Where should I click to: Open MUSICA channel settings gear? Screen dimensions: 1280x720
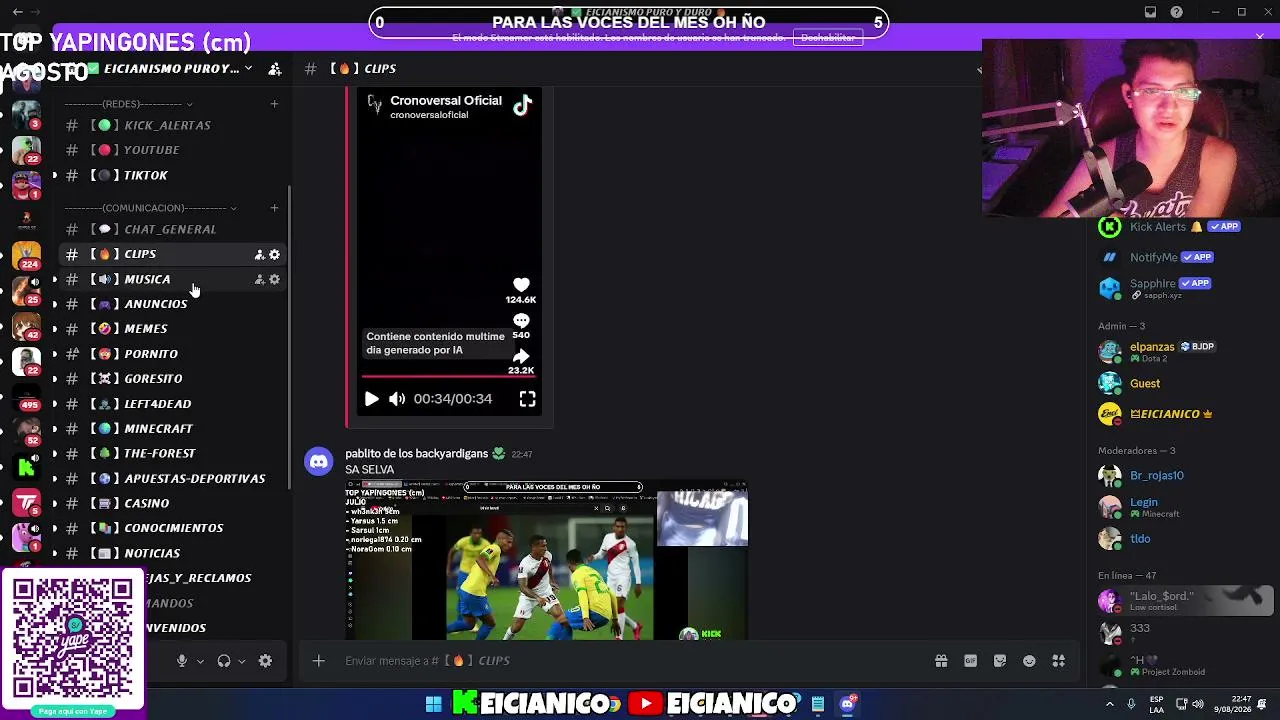point(275,280)
